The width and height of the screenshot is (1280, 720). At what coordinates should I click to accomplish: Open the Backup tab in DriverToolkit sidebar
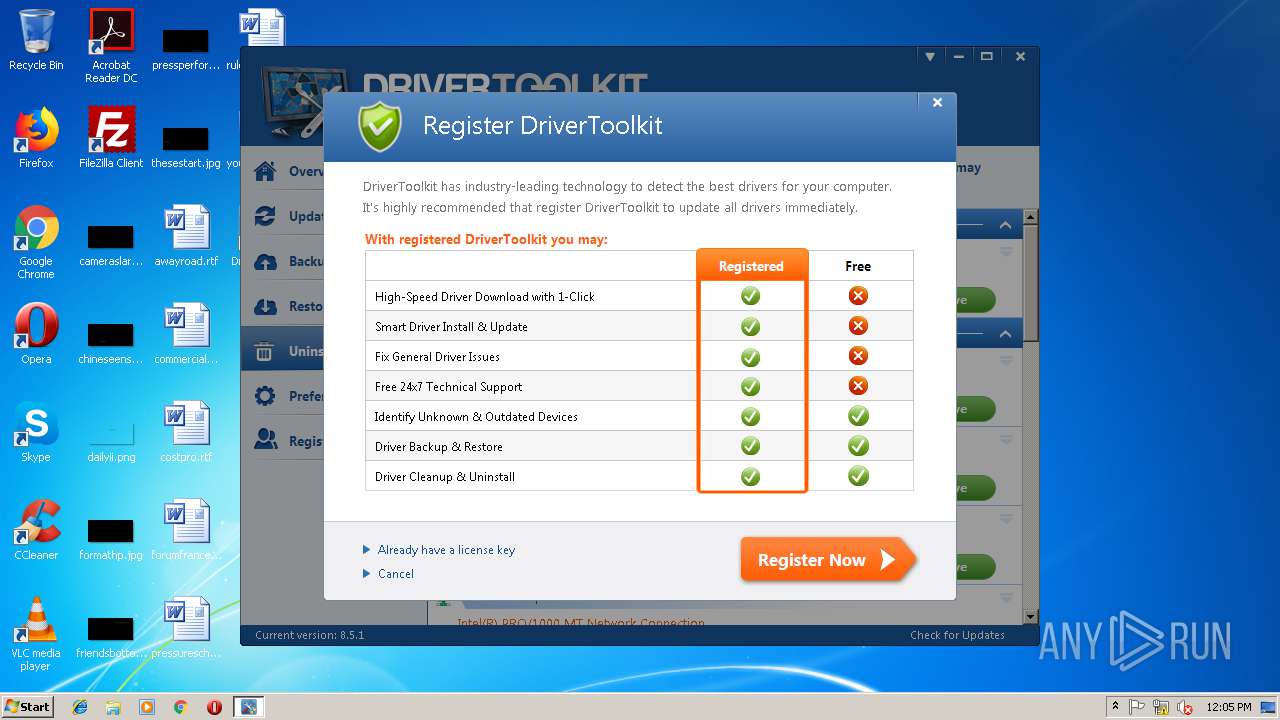click(282, 261)
